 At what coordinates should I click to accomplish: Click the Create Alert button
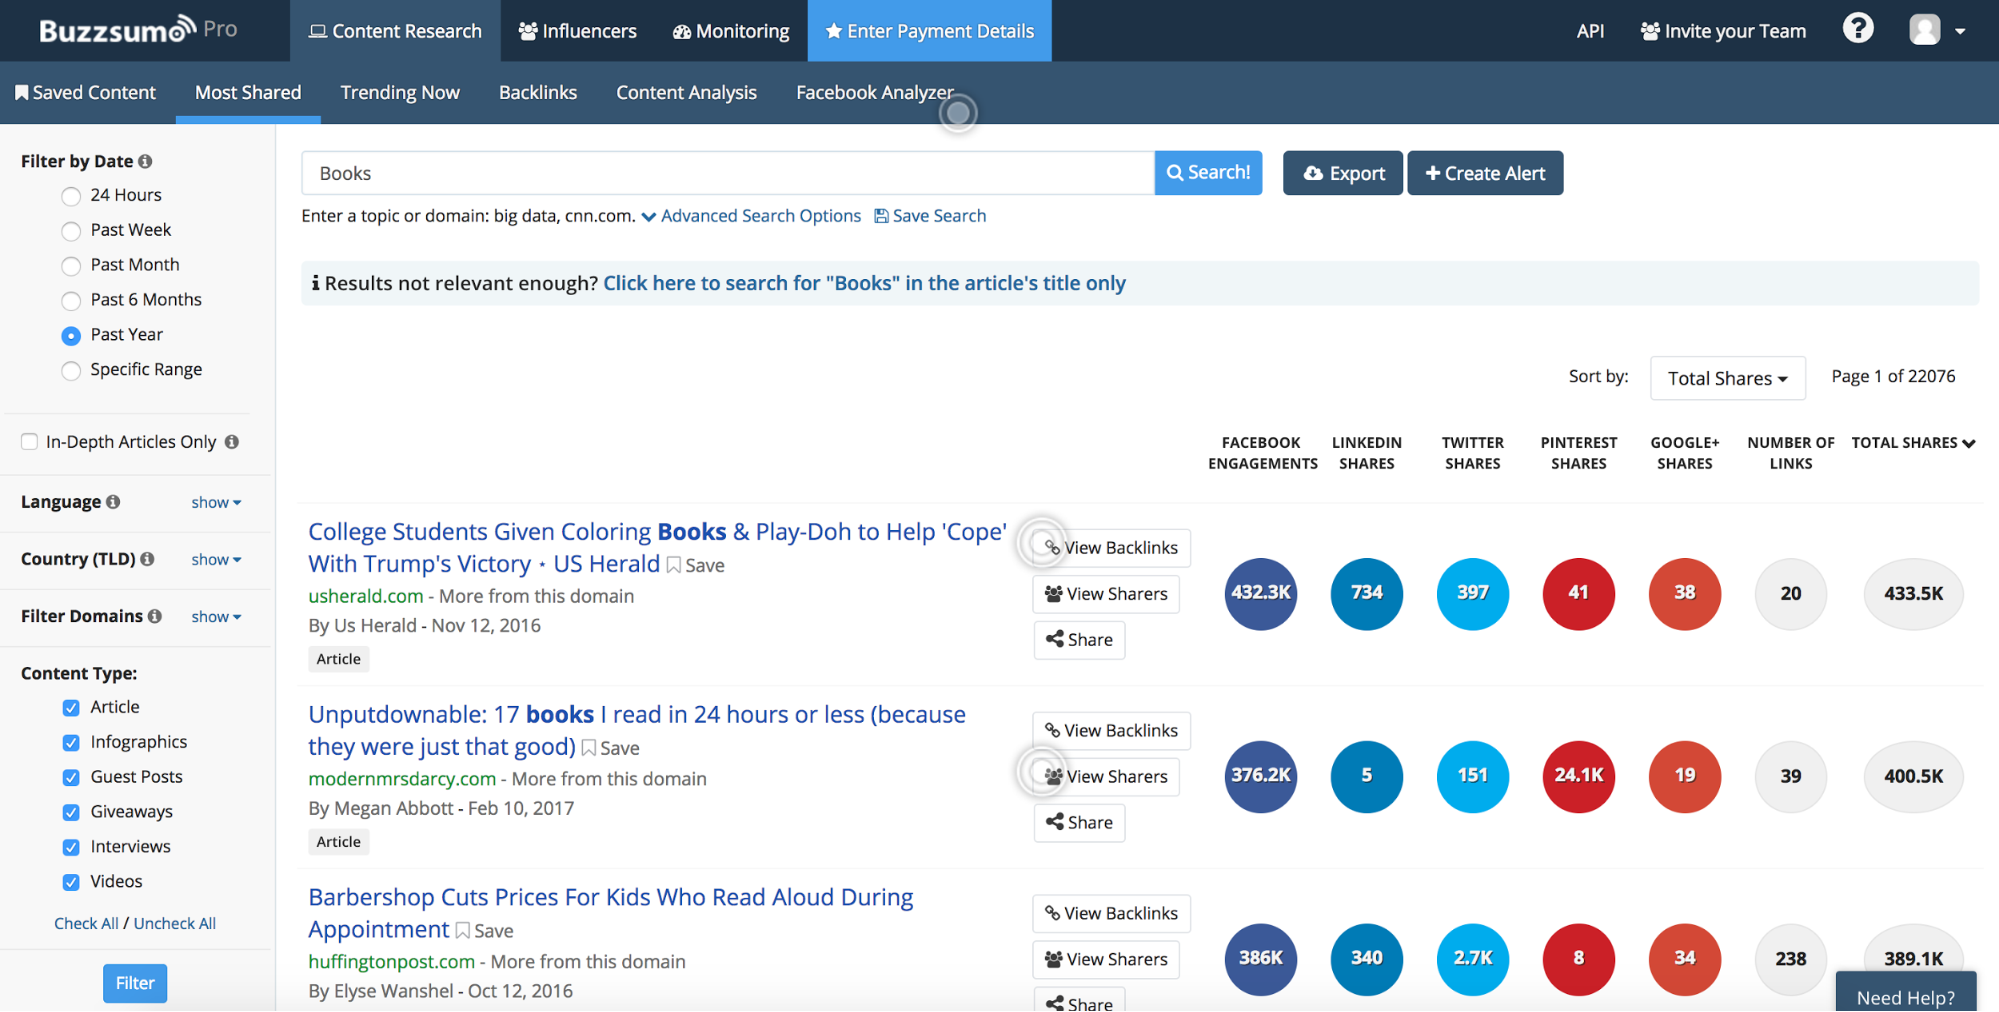(1485, 173)
